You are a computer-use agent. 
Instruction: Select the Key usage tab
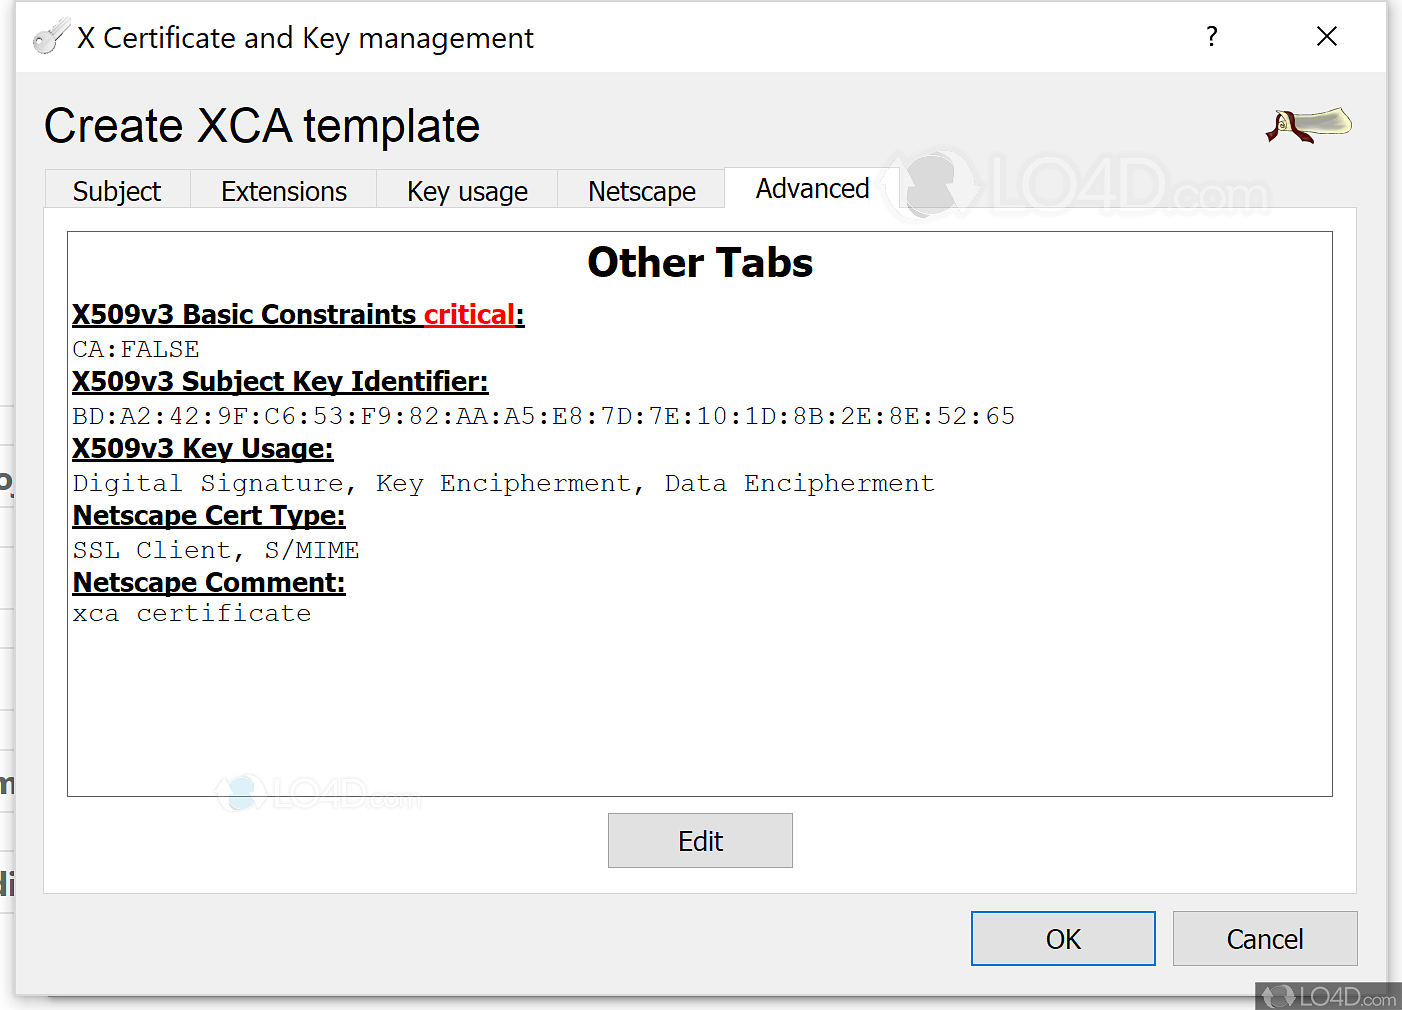(466, 190)
